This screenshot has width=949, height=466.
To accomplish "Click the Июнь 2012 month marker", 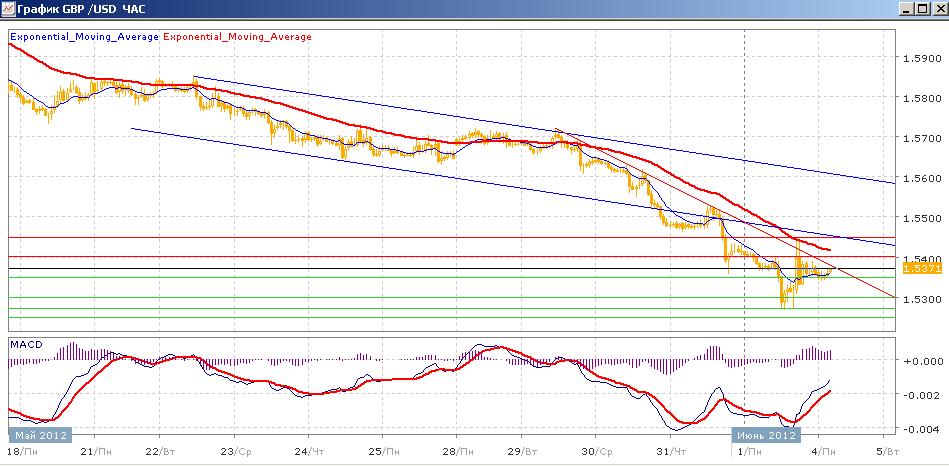I will point(766,435).
